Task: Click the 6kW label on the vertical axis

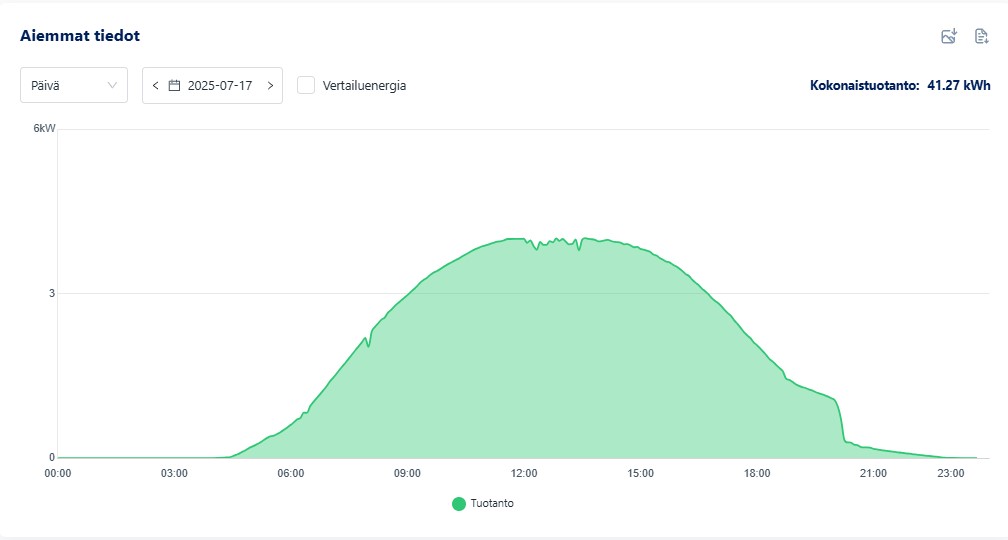Action: tap(44, 130)
